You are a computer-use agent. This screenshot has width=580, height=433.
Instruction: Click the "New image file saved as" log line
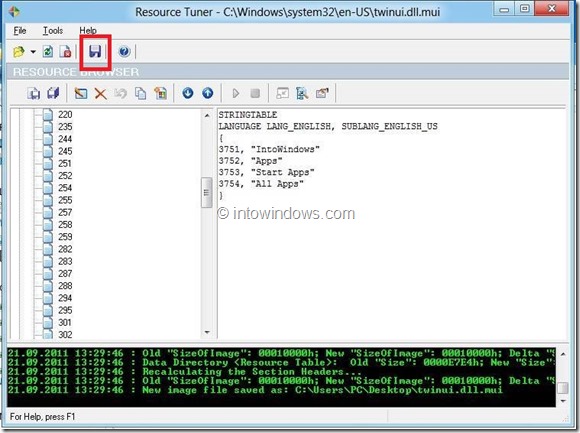pos(255,390)
